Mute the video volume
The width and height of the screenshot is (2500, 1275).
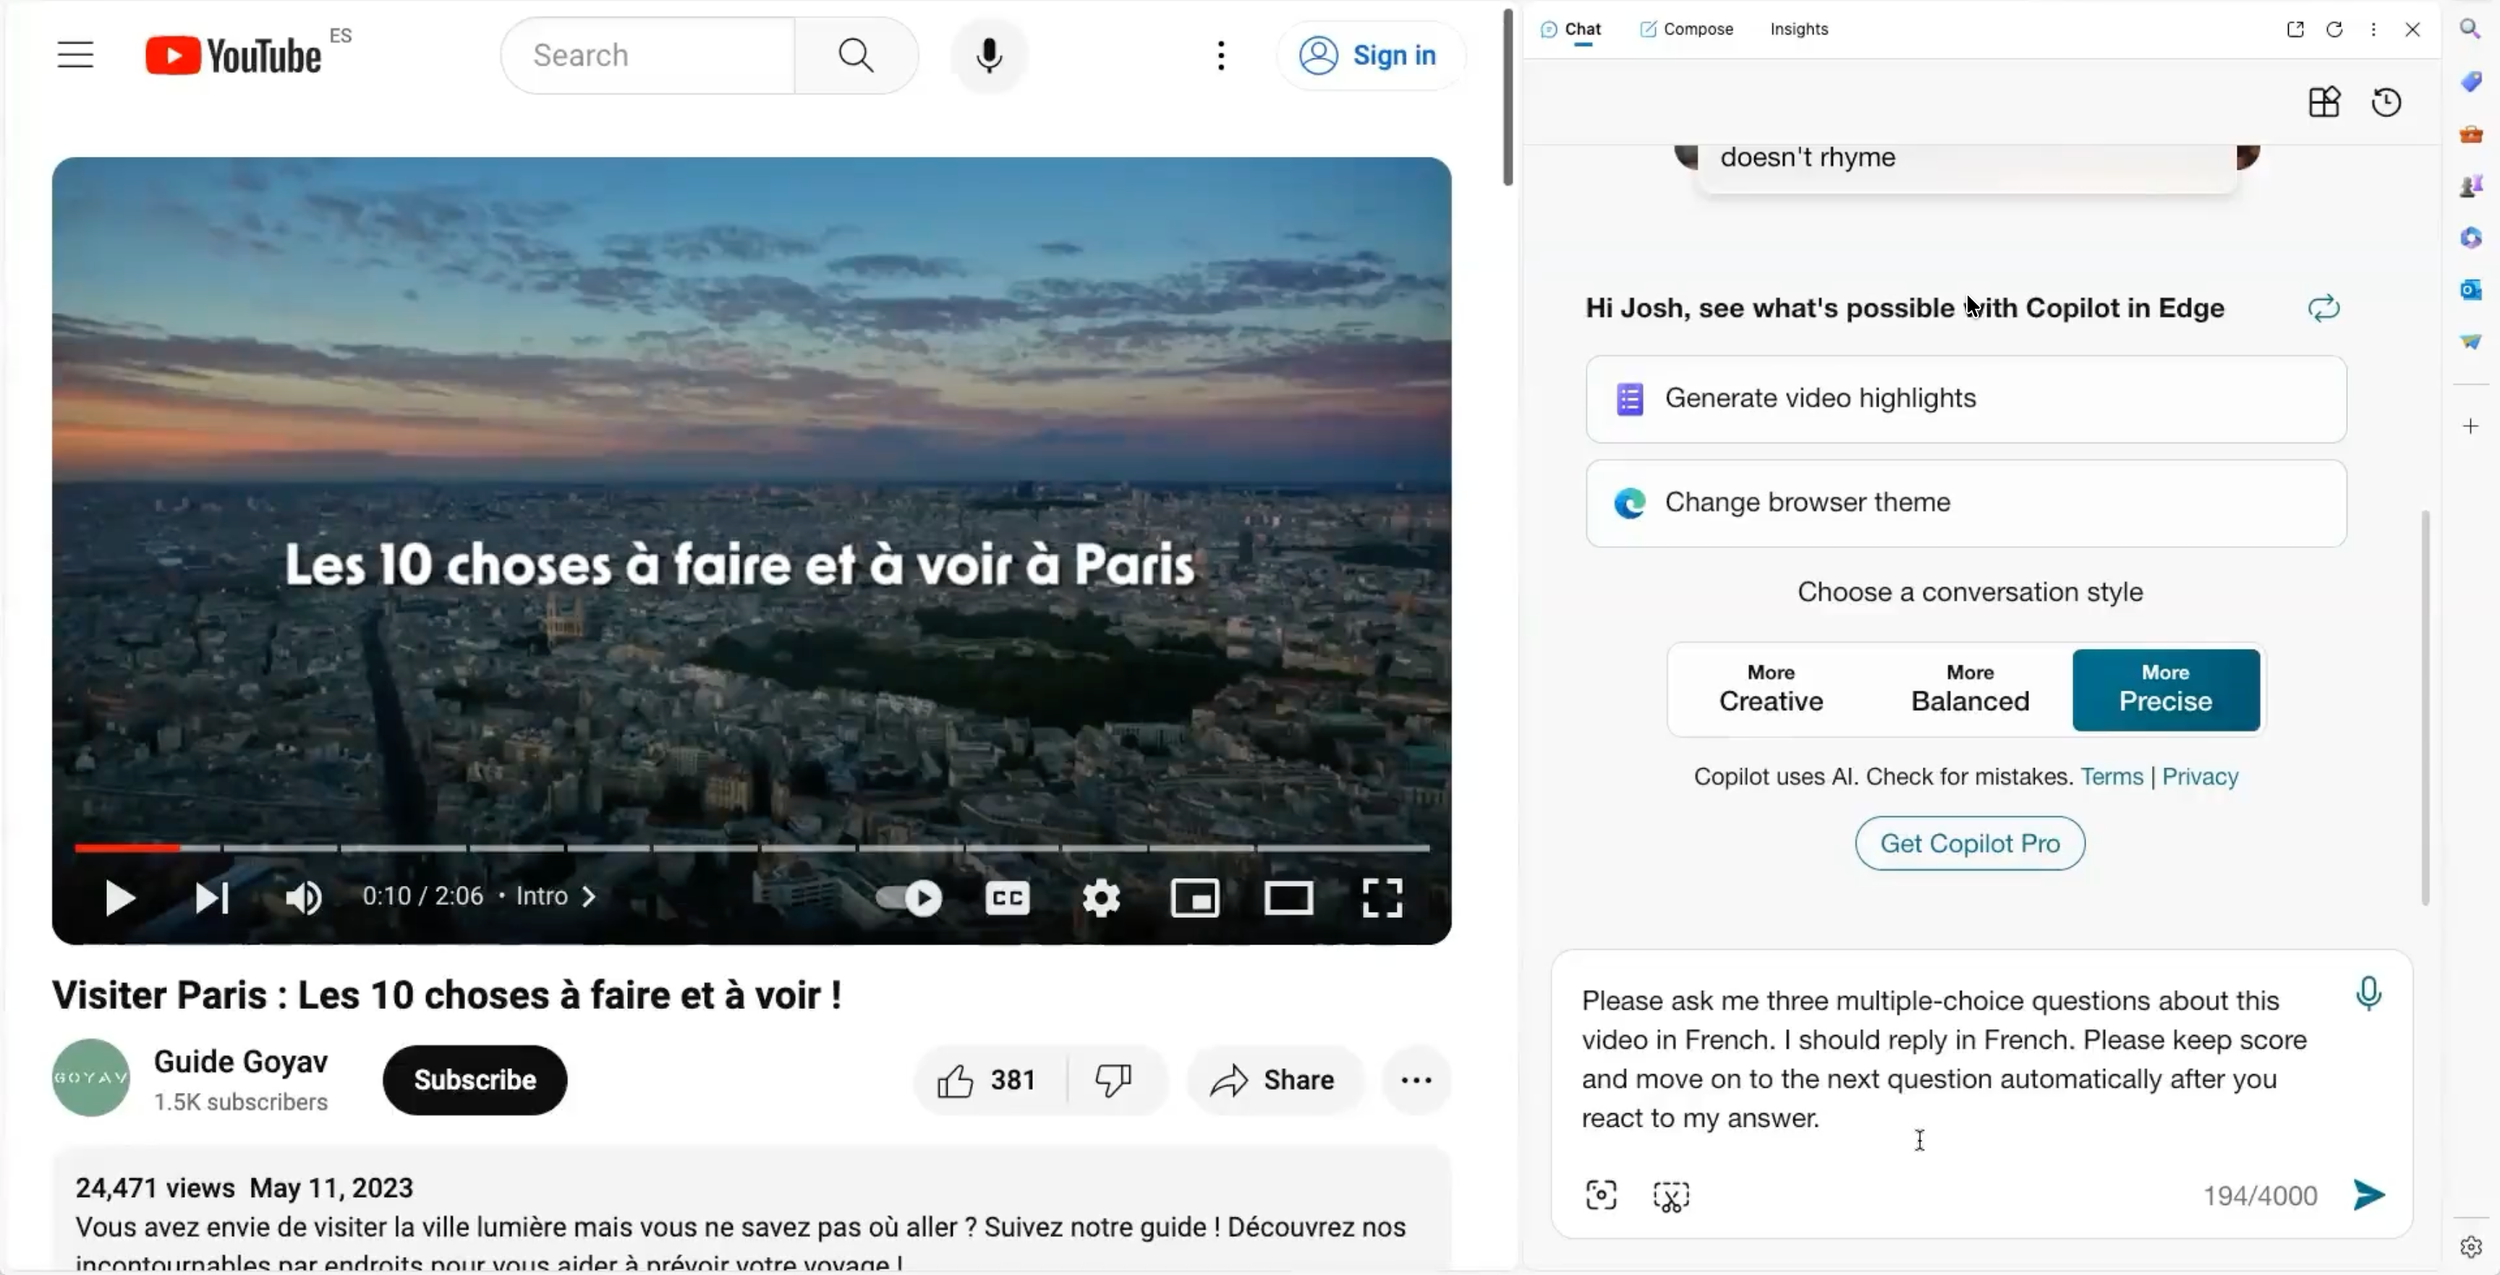[303, 897]
